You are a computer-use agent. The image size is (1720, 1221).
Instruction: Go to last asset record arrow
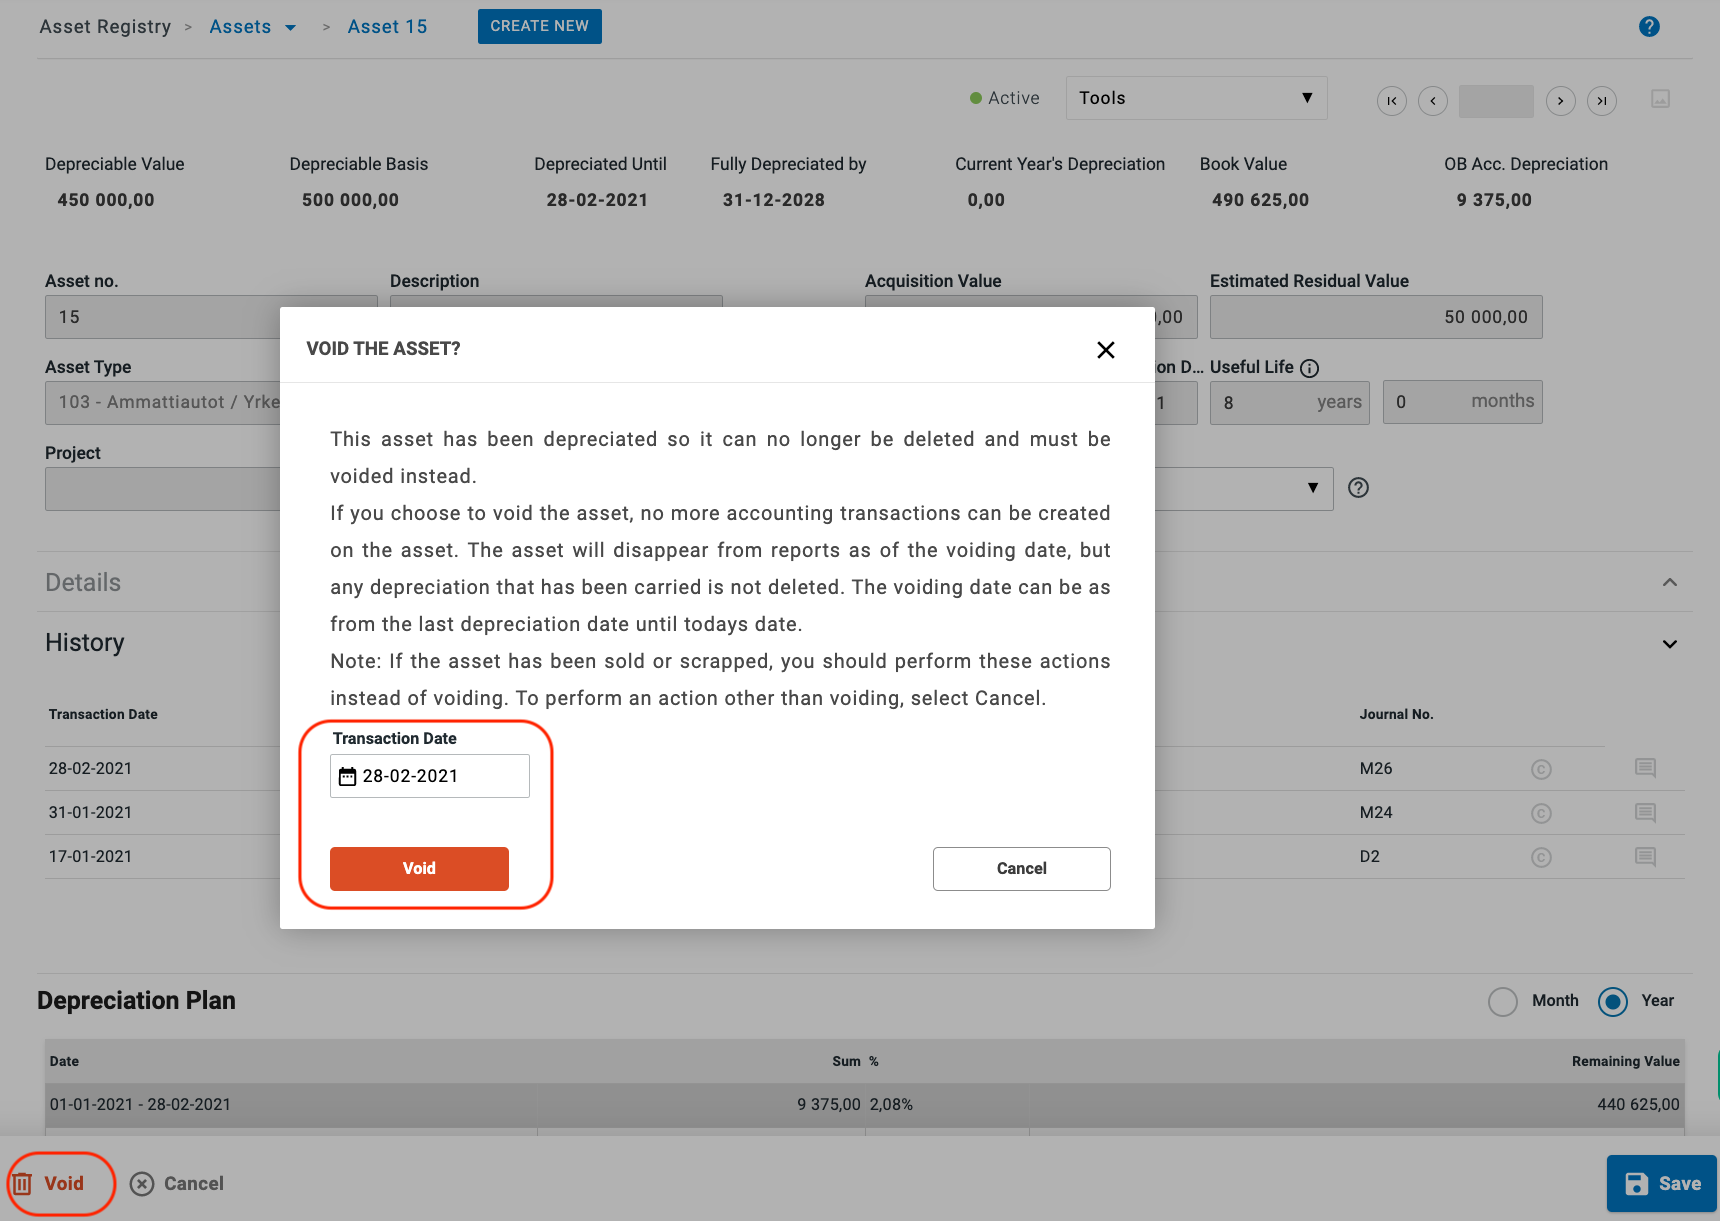[x=1601, y=101]
